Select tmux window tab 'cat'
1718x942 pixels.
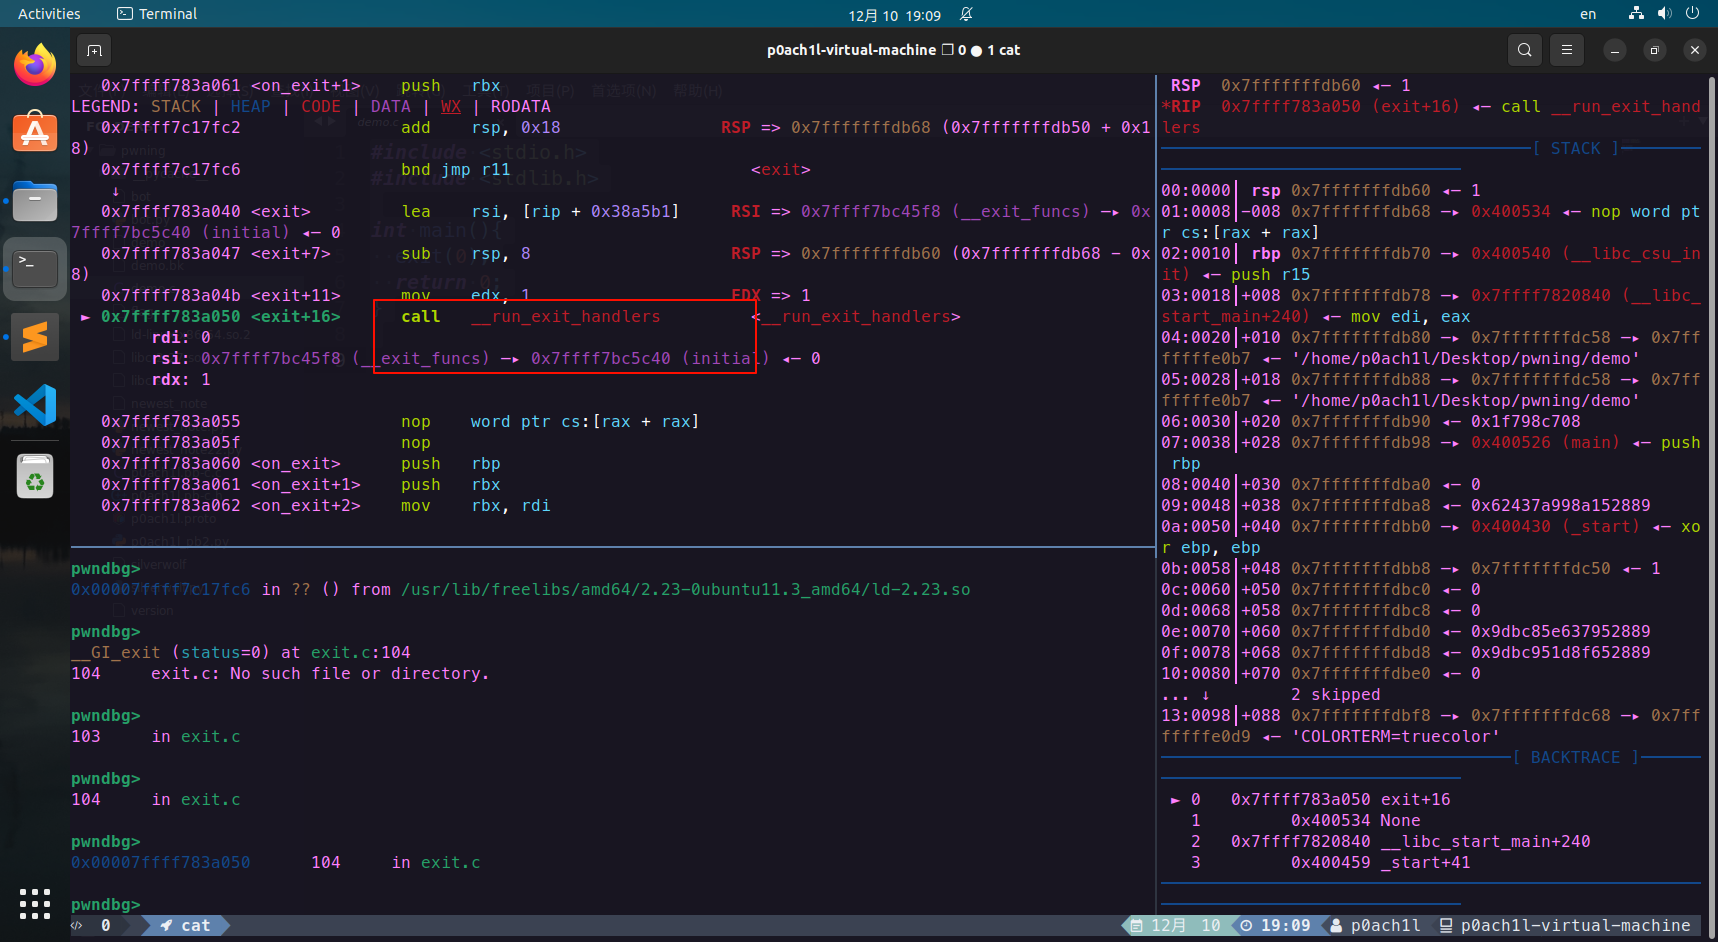click(186, 926)
